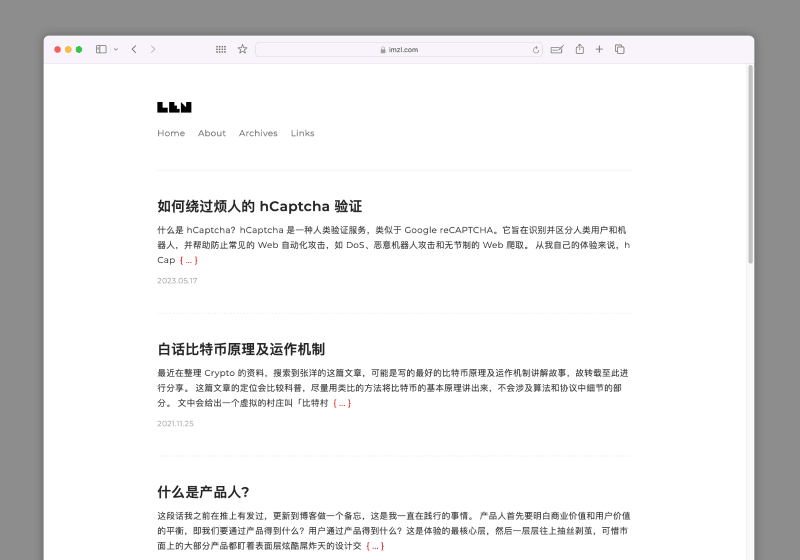Click the star bookmarks icon

[x=242, y=49]
